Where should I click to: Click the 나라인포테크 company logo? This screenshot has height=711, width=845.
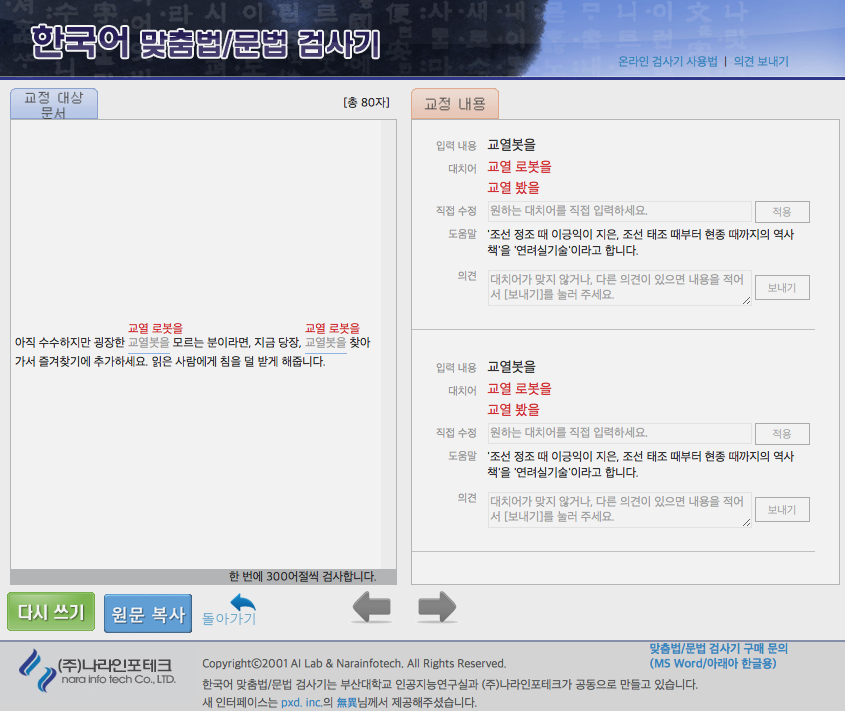point(96,671)
